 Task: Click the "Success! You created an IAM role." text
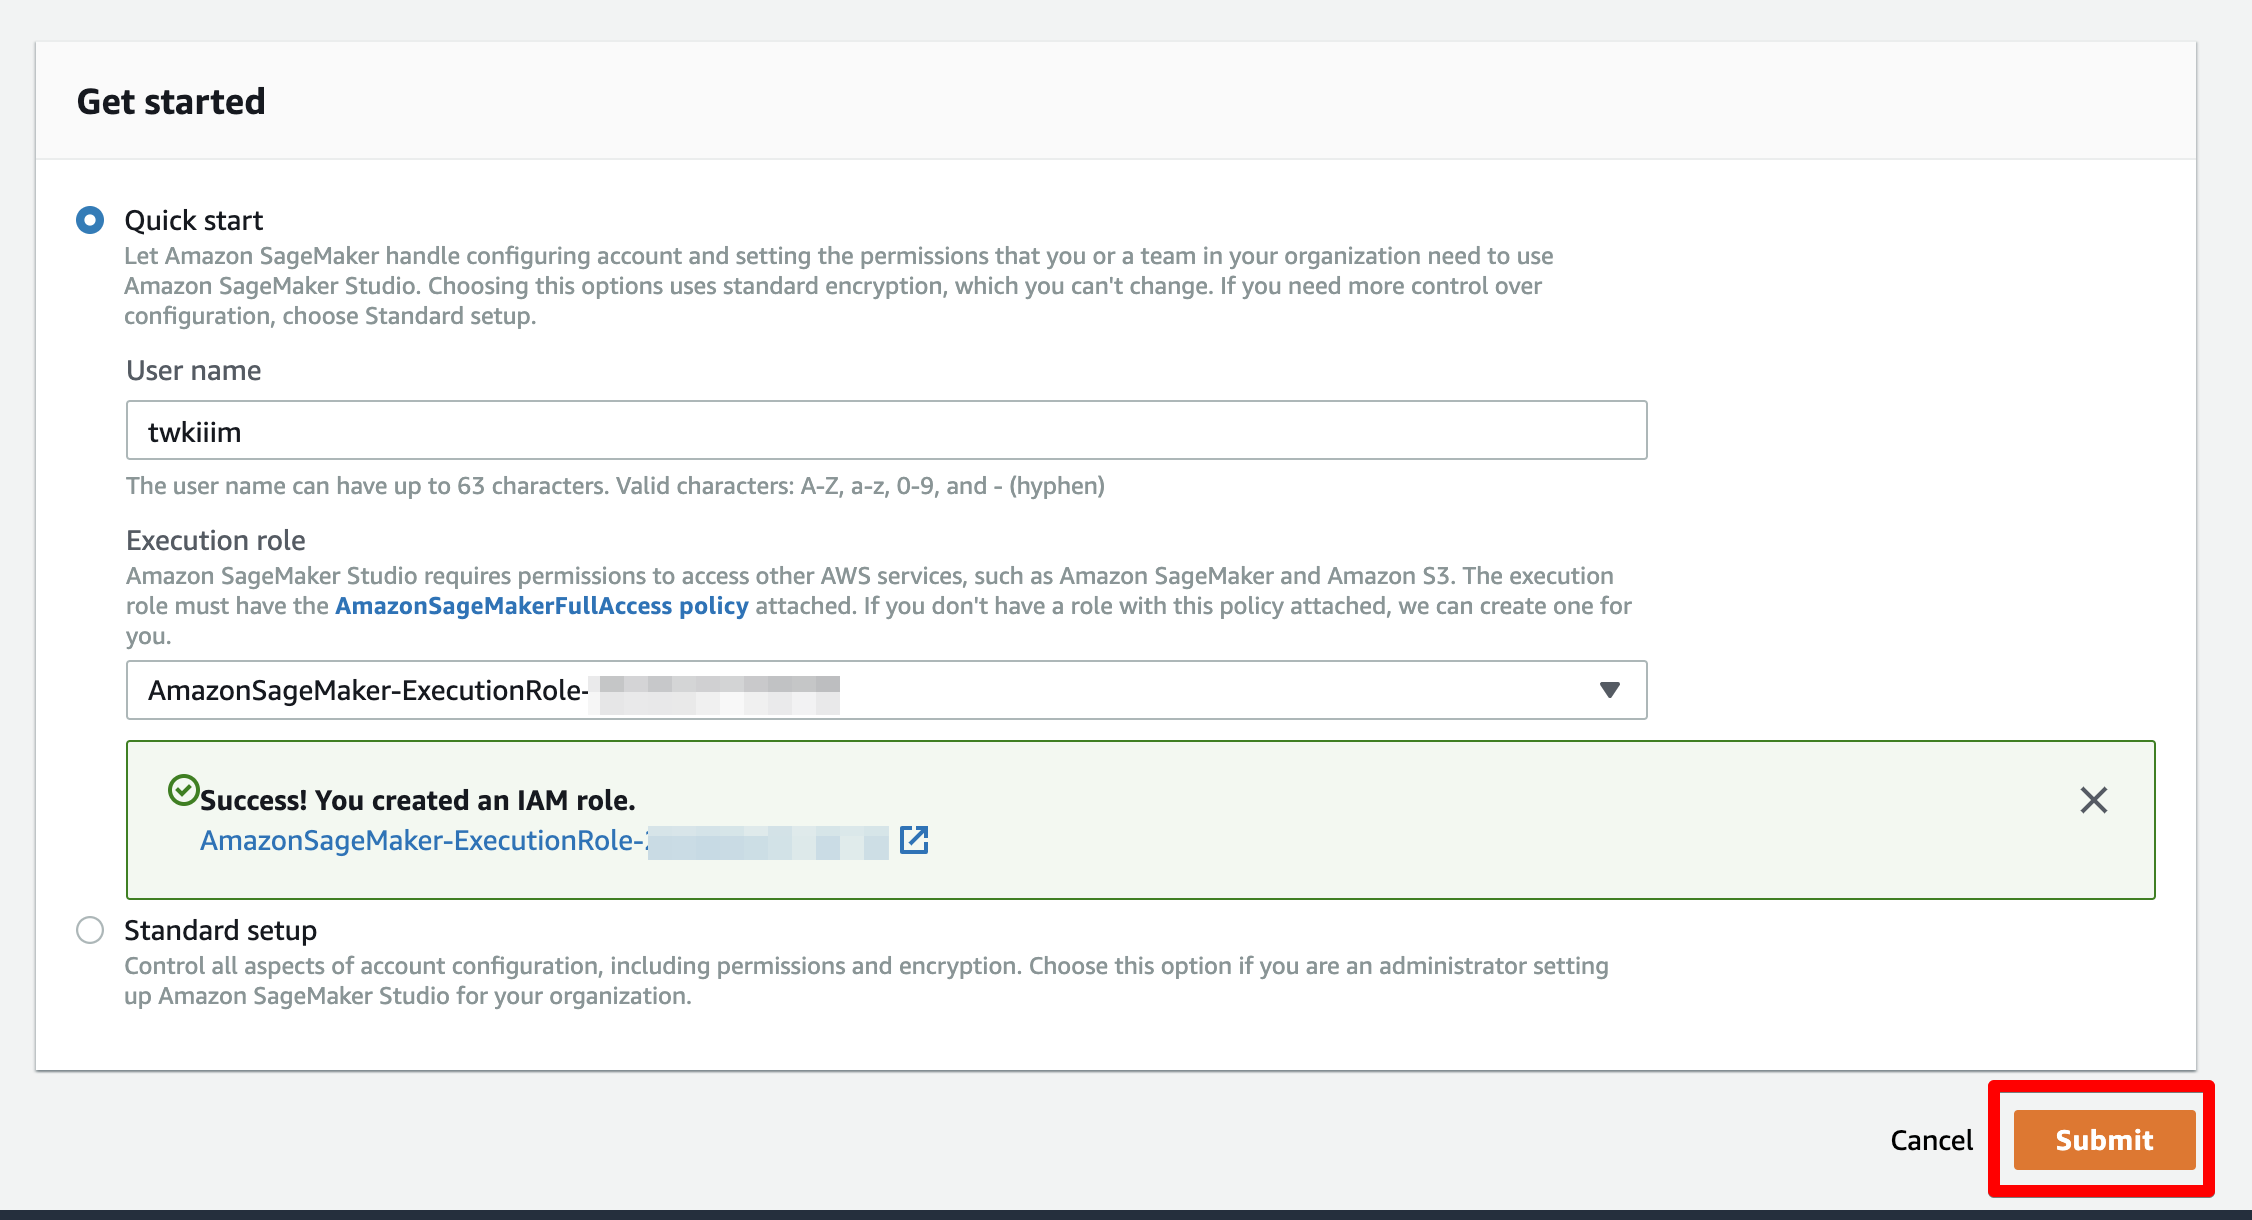(418, 800)
